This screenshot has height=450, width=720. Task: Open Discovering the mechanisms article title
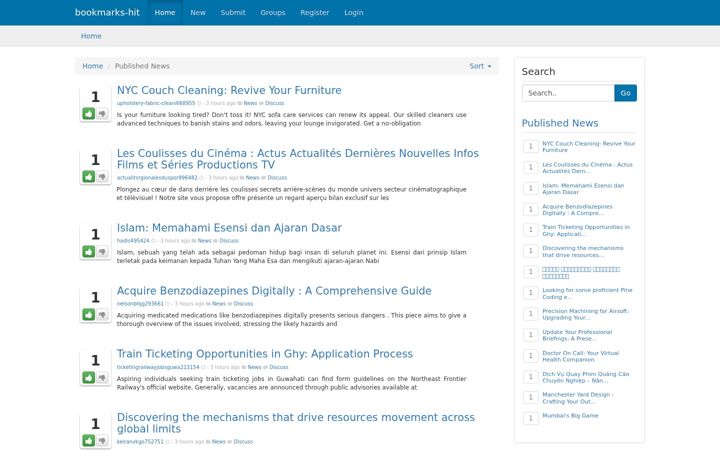[296, 423]
